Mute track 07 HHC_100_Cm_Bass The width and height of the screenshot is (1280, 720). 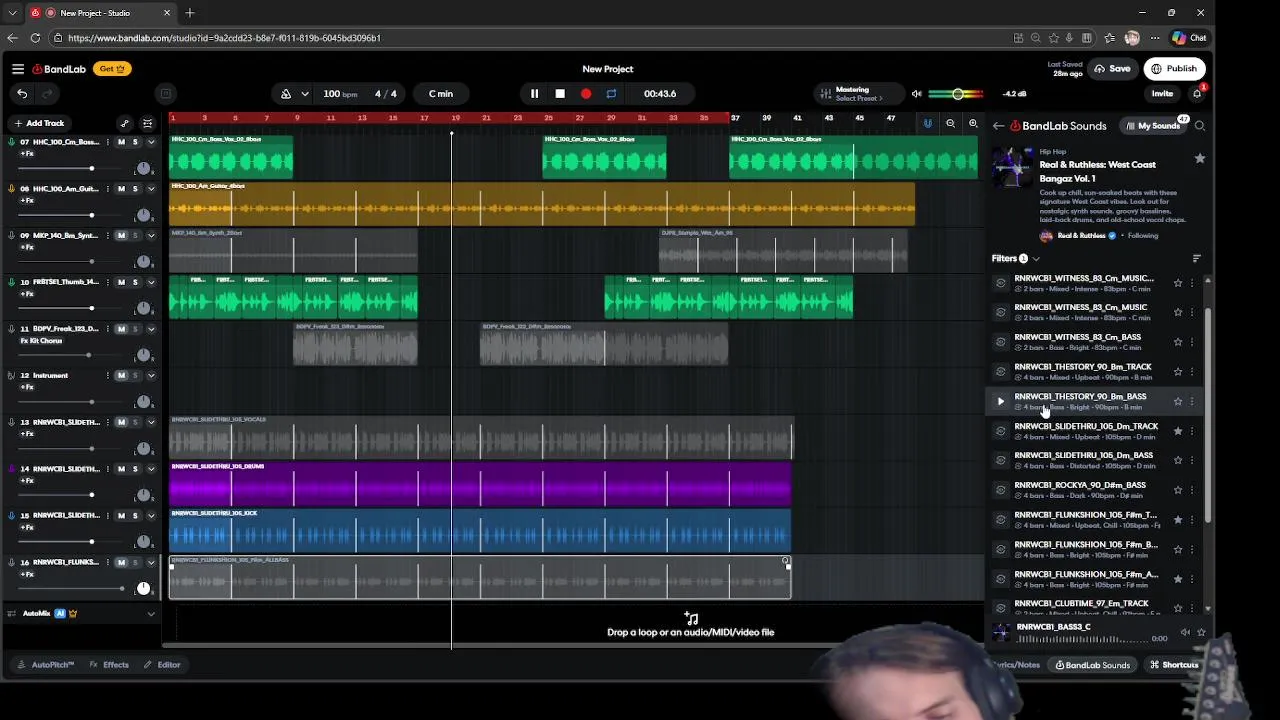click(x=122, y=142)
